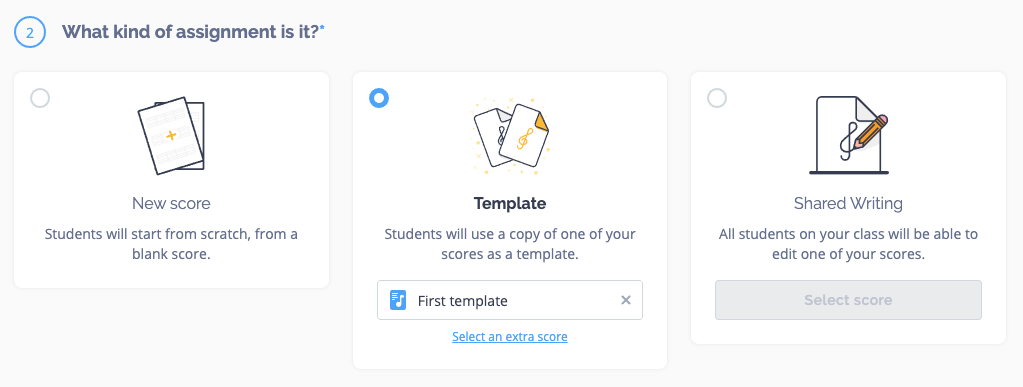Click 'All students on your class' description
The width and height of the screenshot is (1023, 387).
(x=848, y=244)
